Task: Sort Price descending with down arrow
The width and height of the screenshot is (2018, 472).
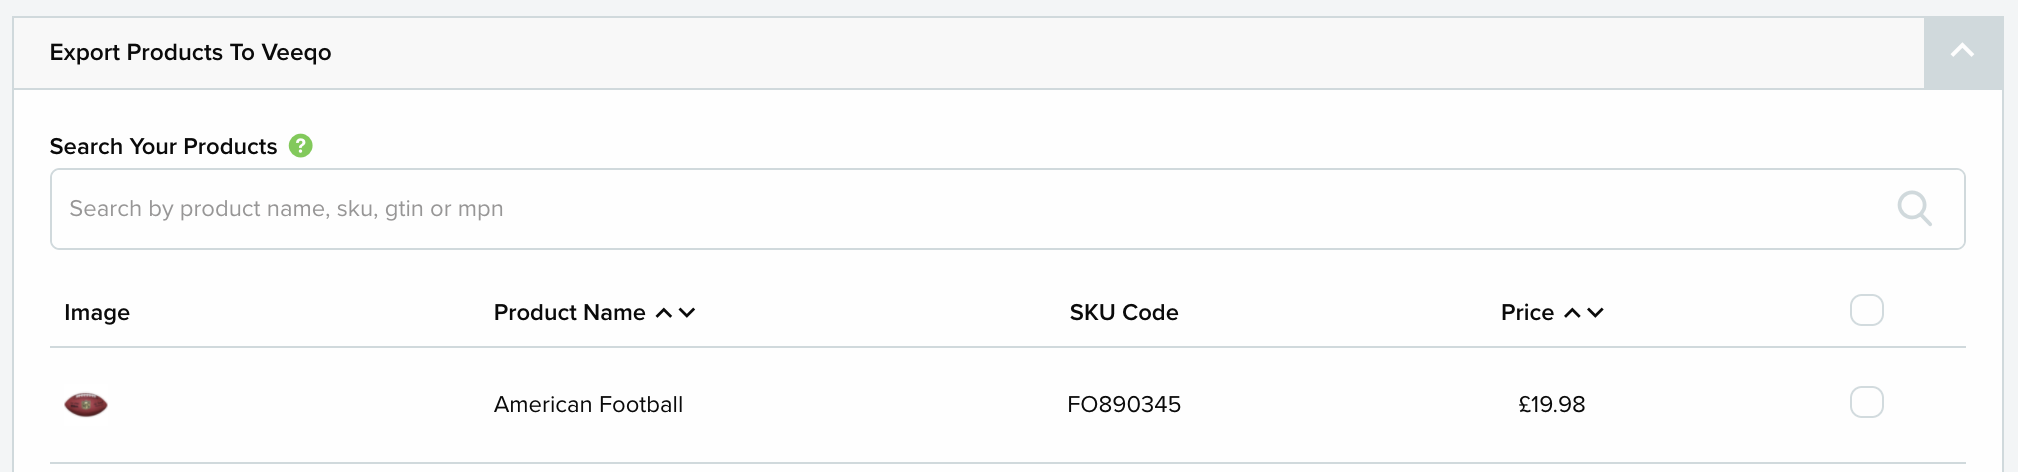Action: pos(1595,313)
